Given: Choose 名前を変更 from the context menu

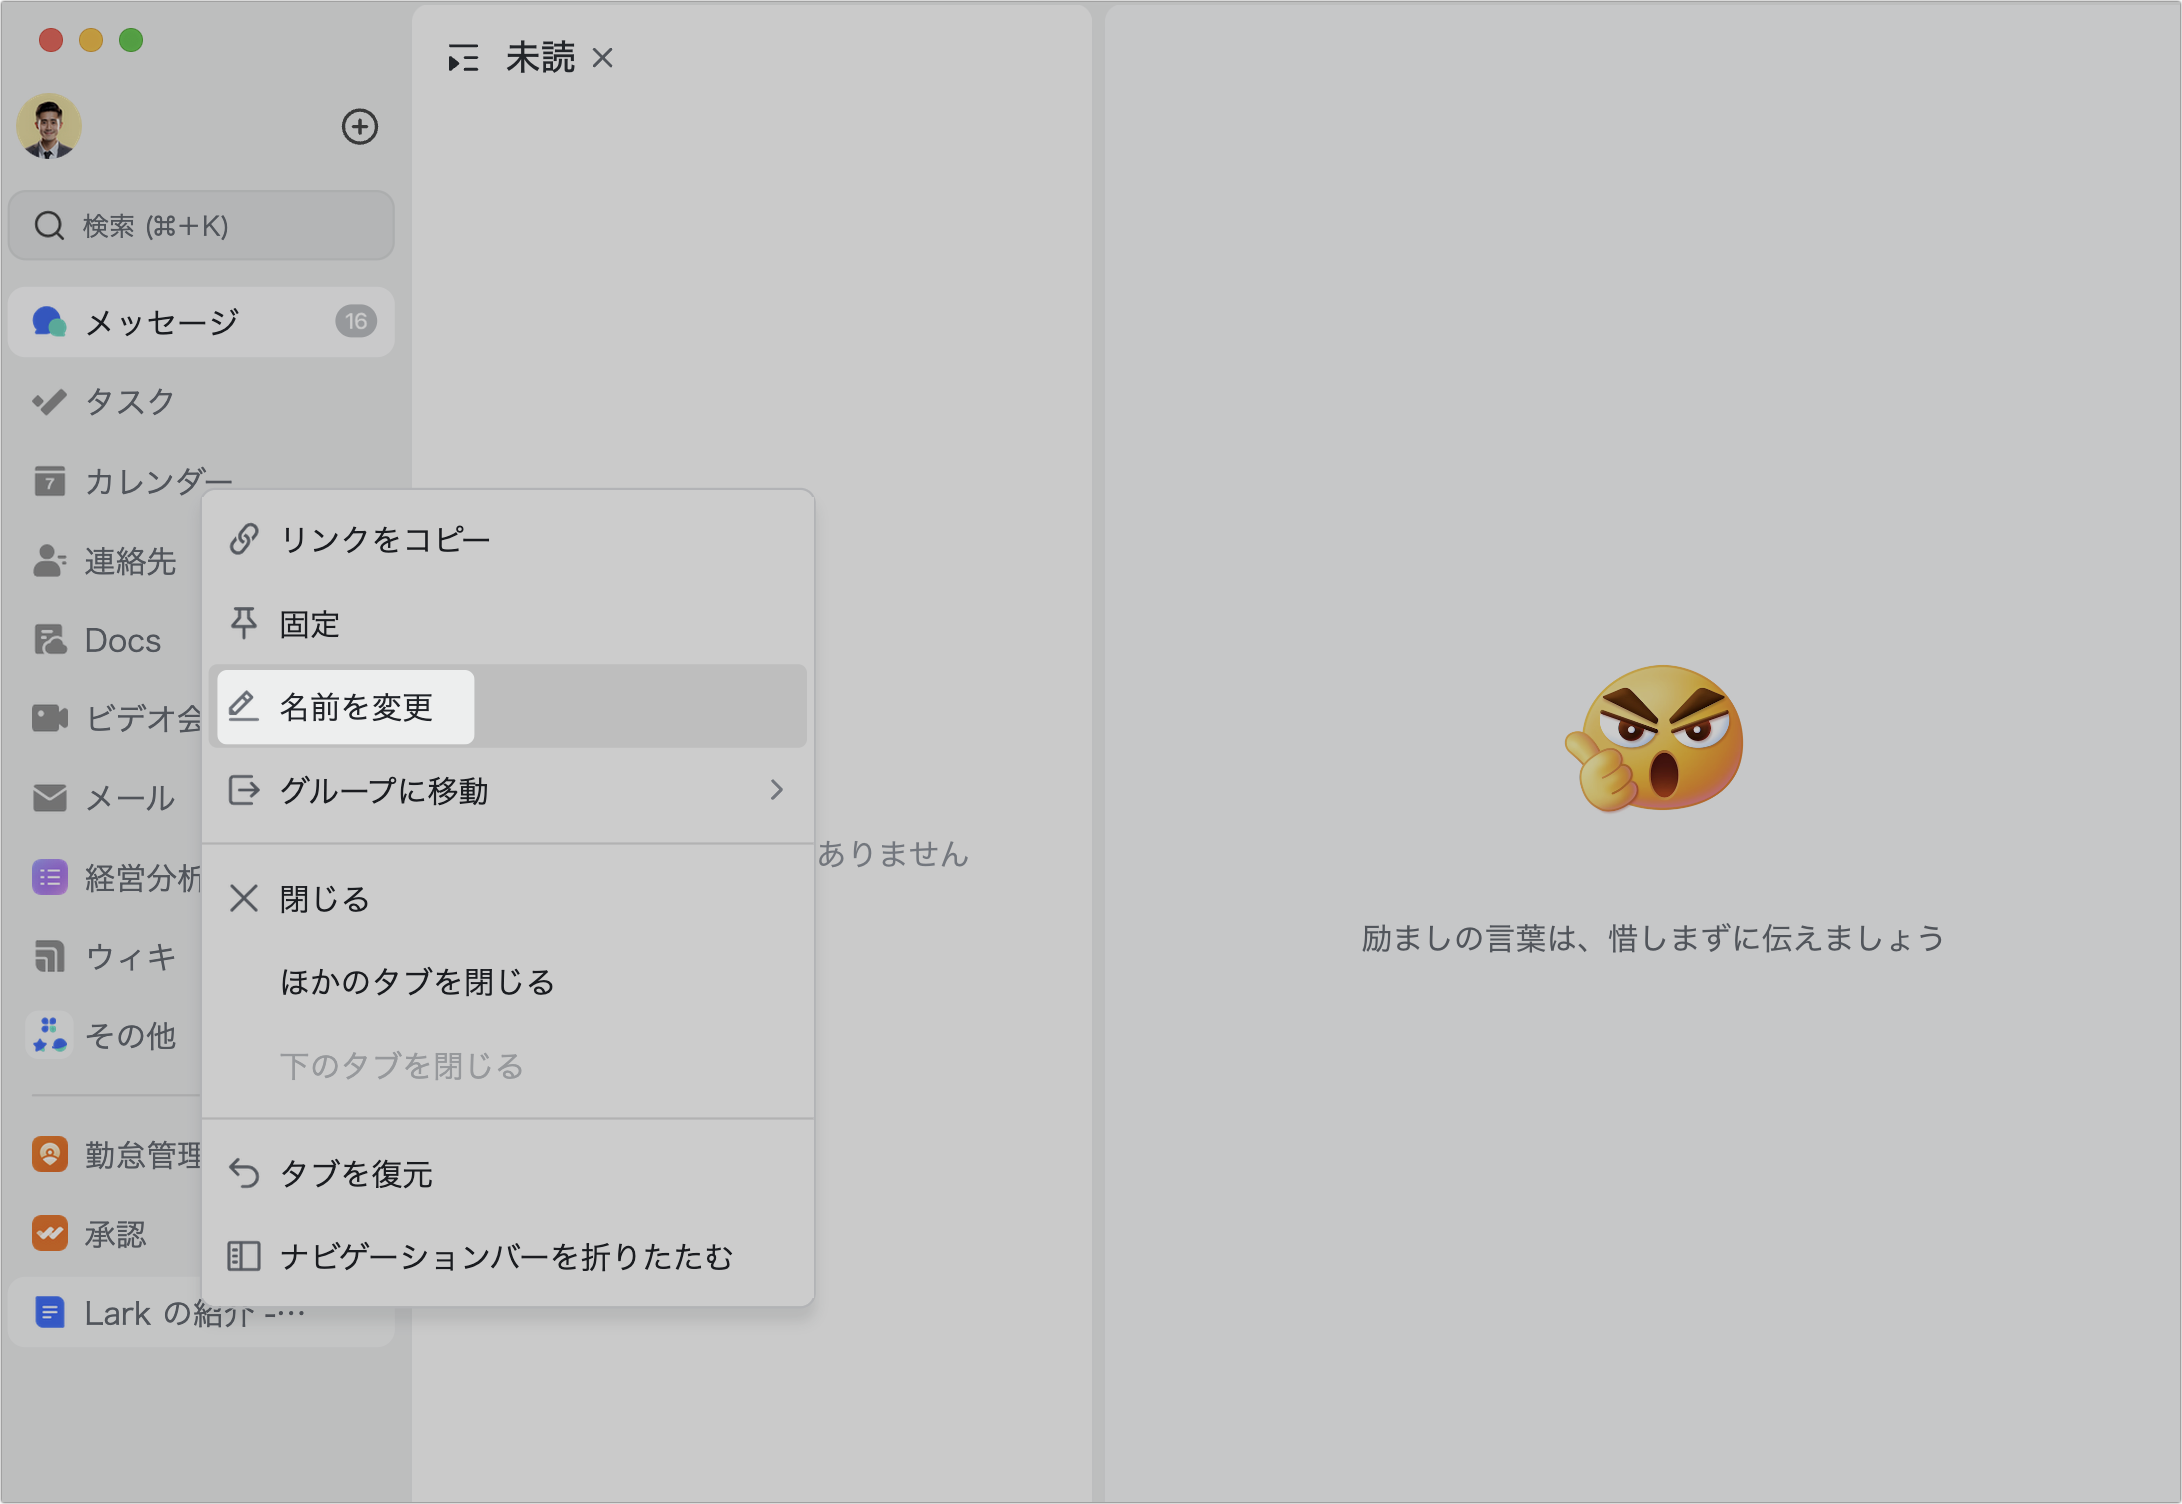Looking at the screenshot, I should click(356, 706).
